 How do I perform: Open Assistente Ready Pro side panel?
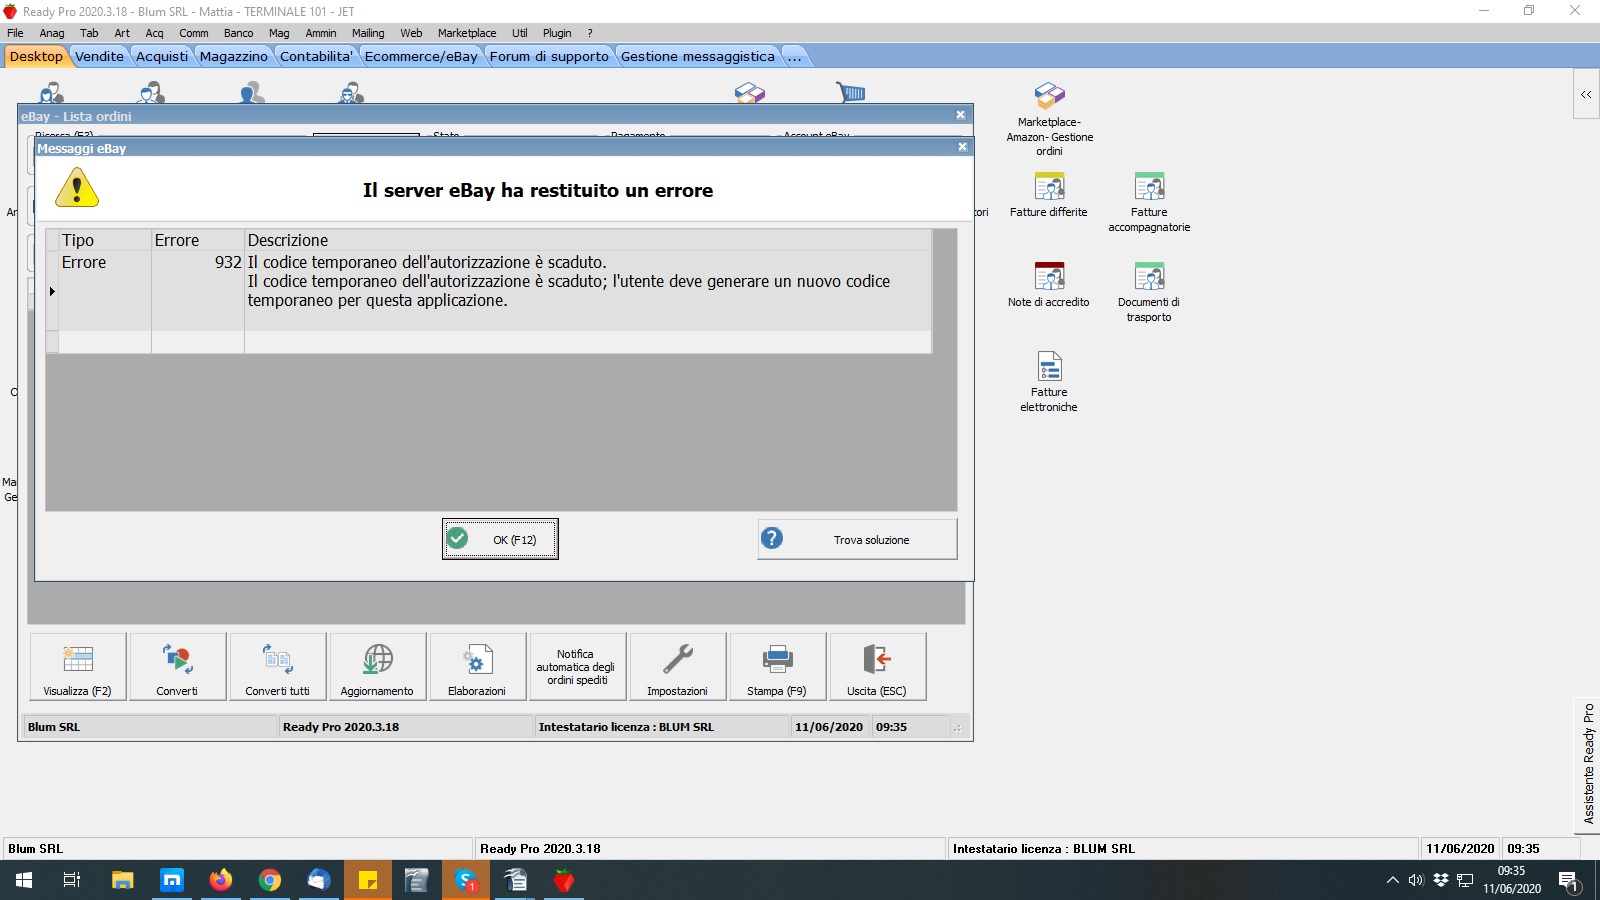point(1588,764)
